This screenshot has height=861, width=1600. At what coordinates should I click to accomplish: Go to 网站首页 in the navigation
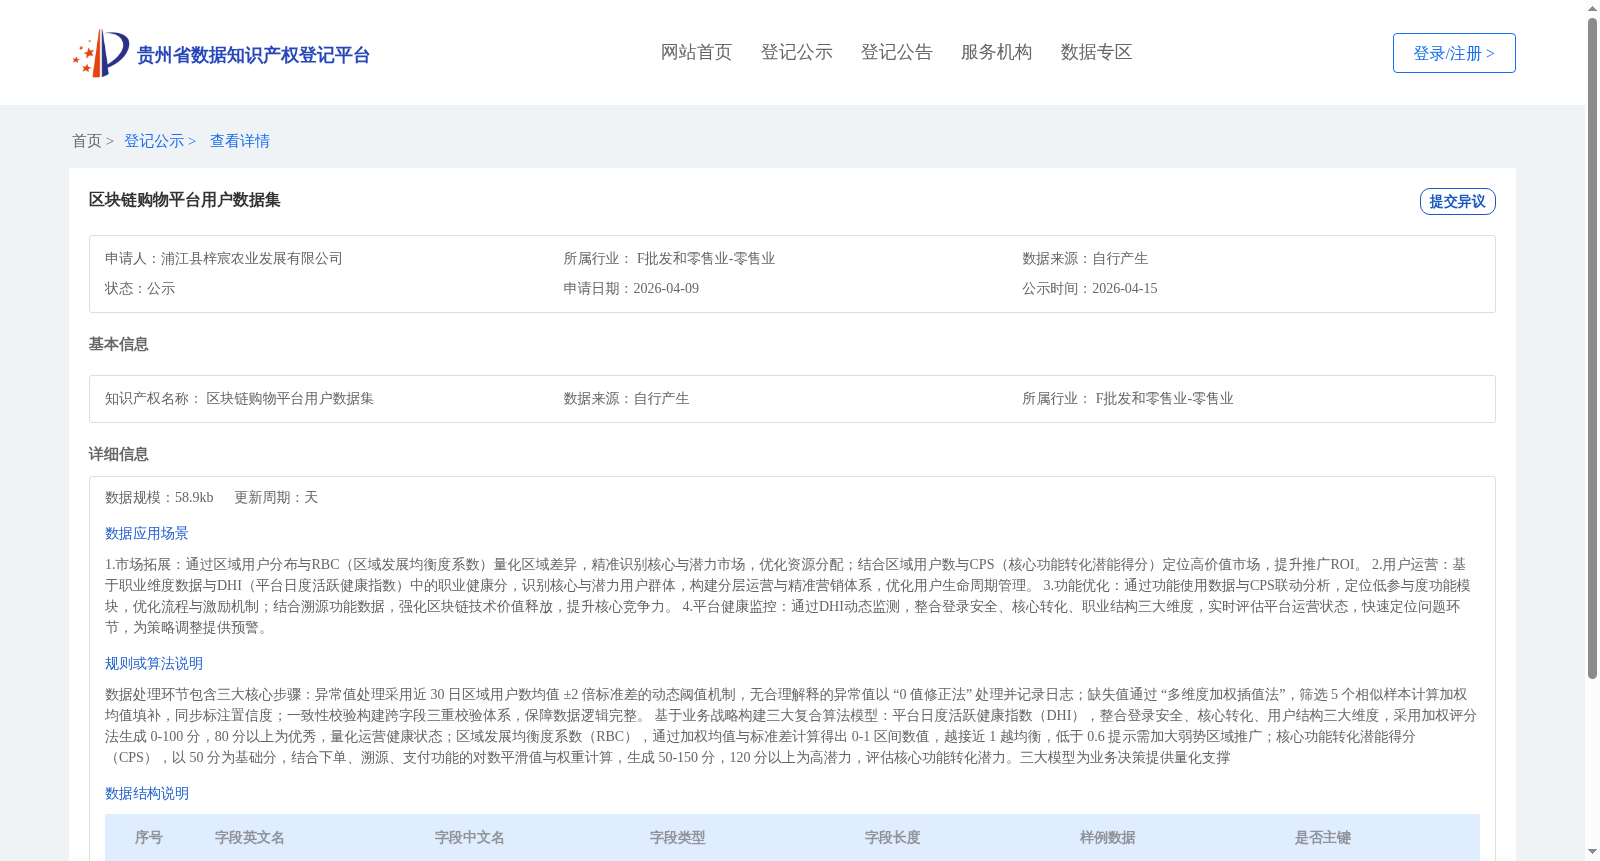click(x=696, y=52)
